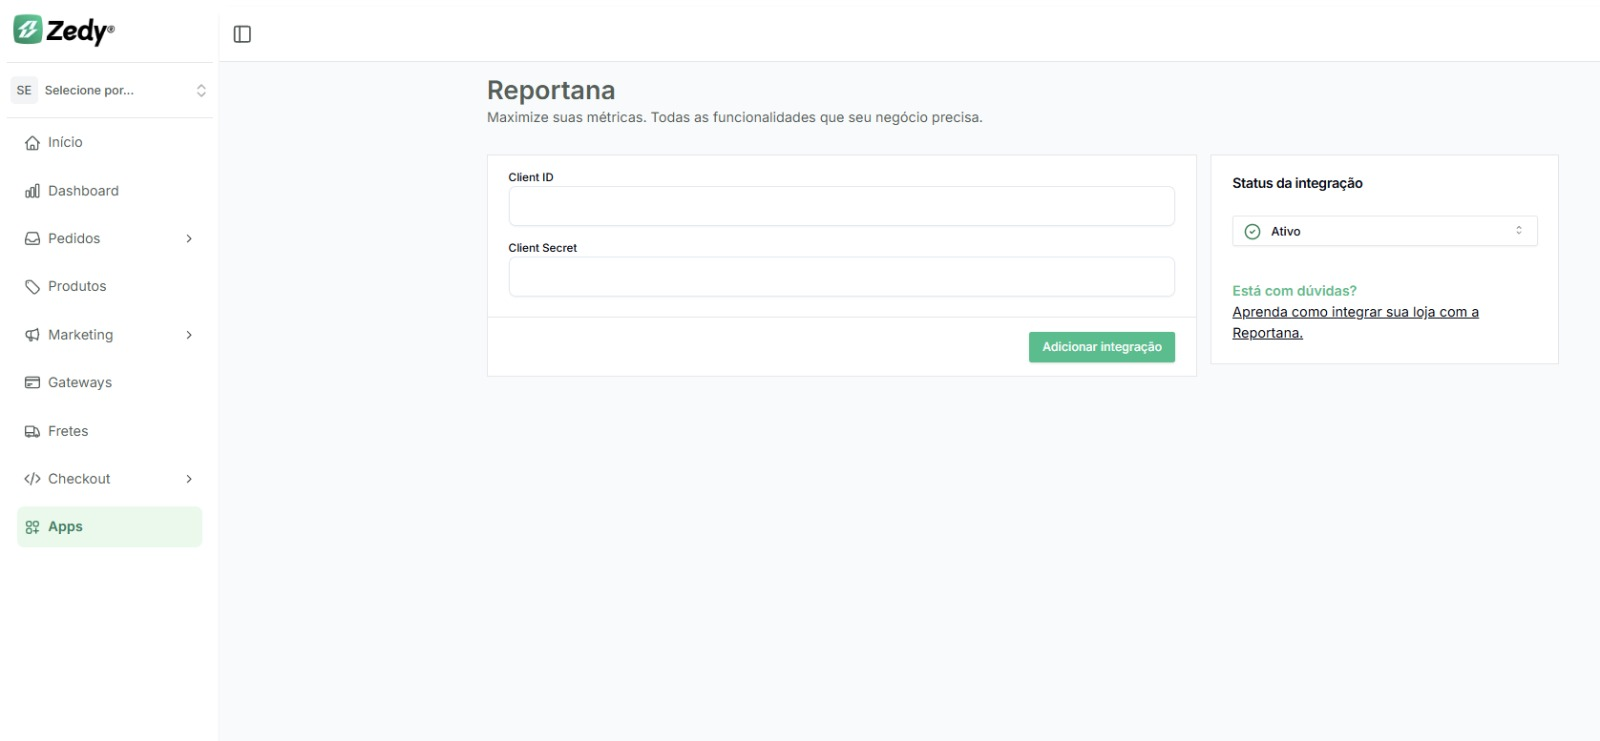Click into the Client Secret field
Screen dimensions: 1600x741
841,277
